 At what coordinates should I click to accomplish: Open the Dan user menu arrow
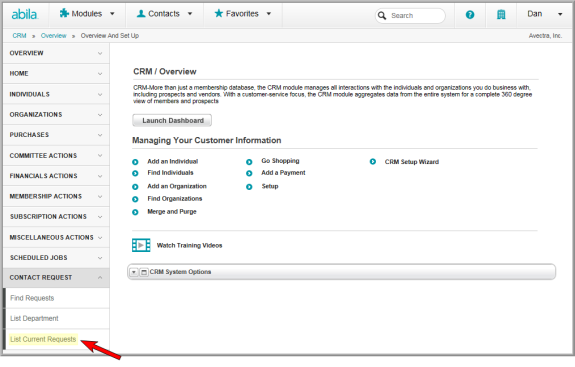[x=560, y=14]
